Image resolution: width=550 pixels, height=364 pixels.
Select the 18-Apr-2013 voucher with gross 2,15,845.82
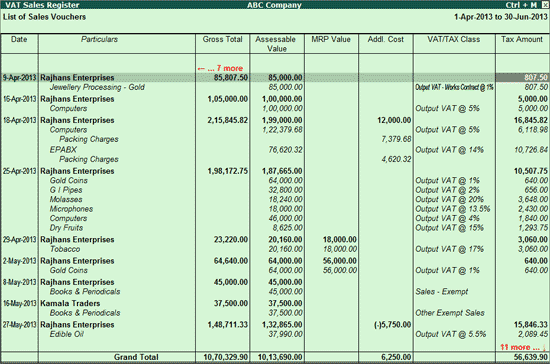(275, 120)
